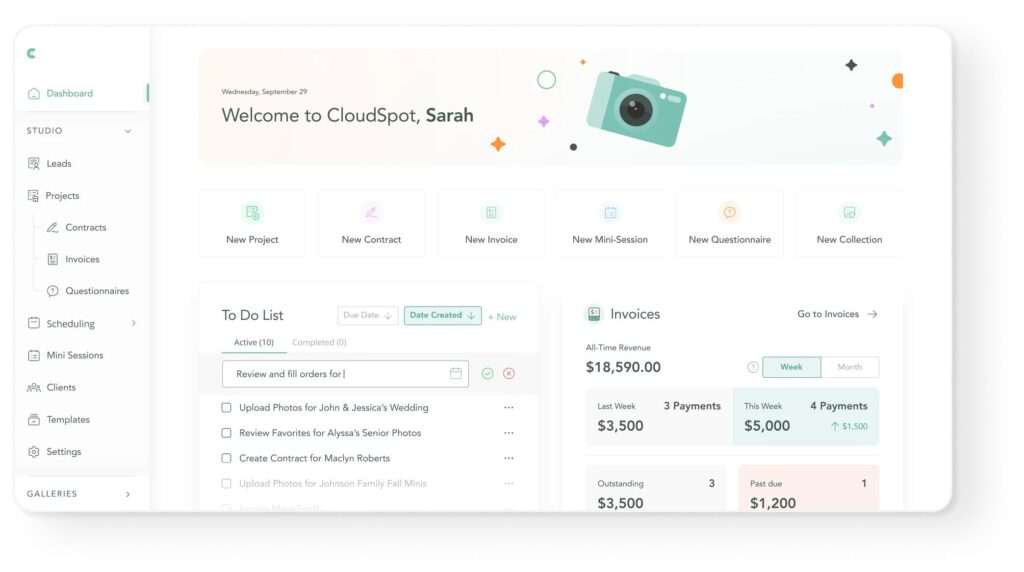
Task: Pick due date with calendar icon in task field
Action: [456, 373]
